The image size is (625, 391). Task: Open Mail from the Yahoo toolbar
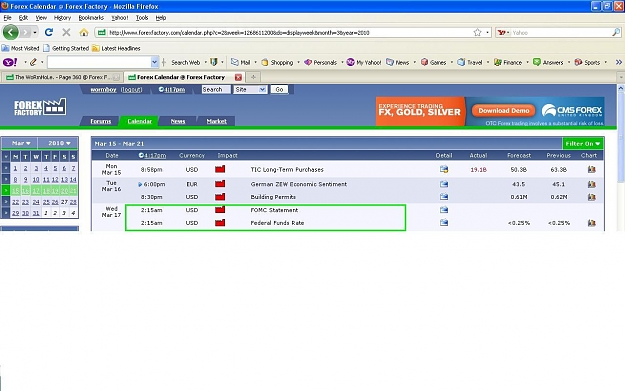(241, 62)
